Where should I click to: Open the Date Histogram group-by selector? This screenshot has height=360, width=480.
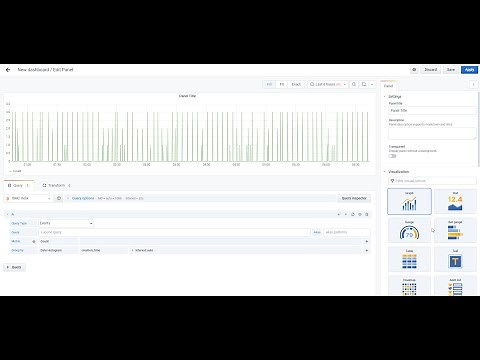click(58, 250)
